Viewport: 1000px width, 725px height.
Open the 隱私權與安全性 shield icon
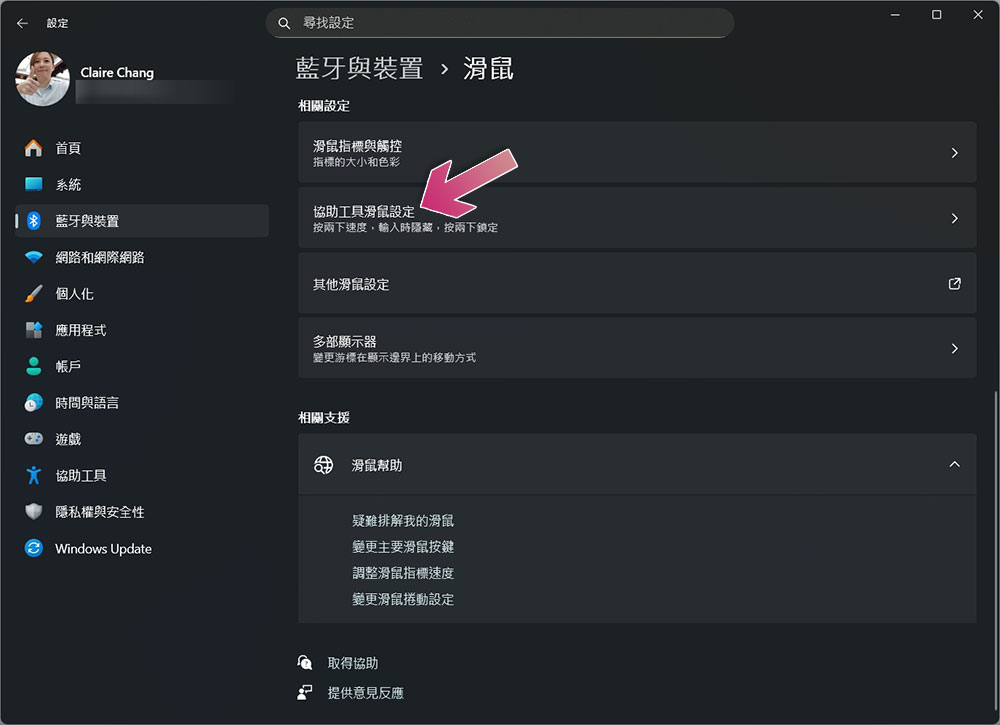click(33, 511)
